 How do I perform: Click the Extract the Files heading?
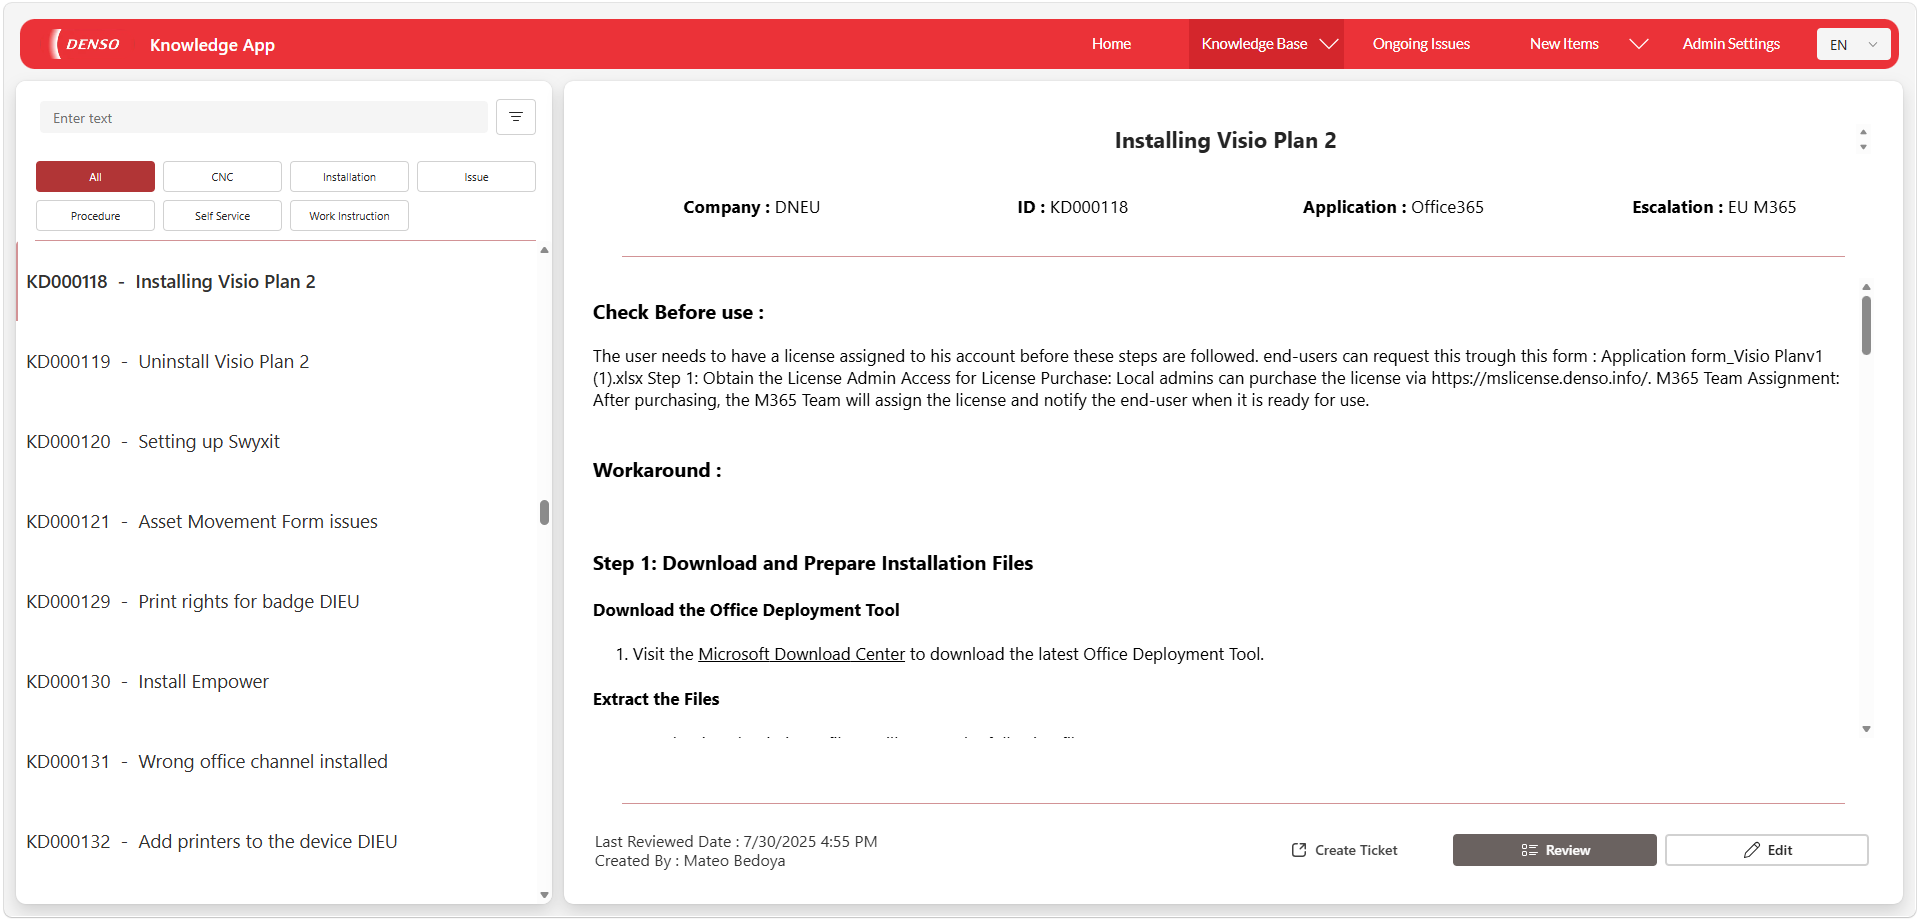tap(656, 699)
